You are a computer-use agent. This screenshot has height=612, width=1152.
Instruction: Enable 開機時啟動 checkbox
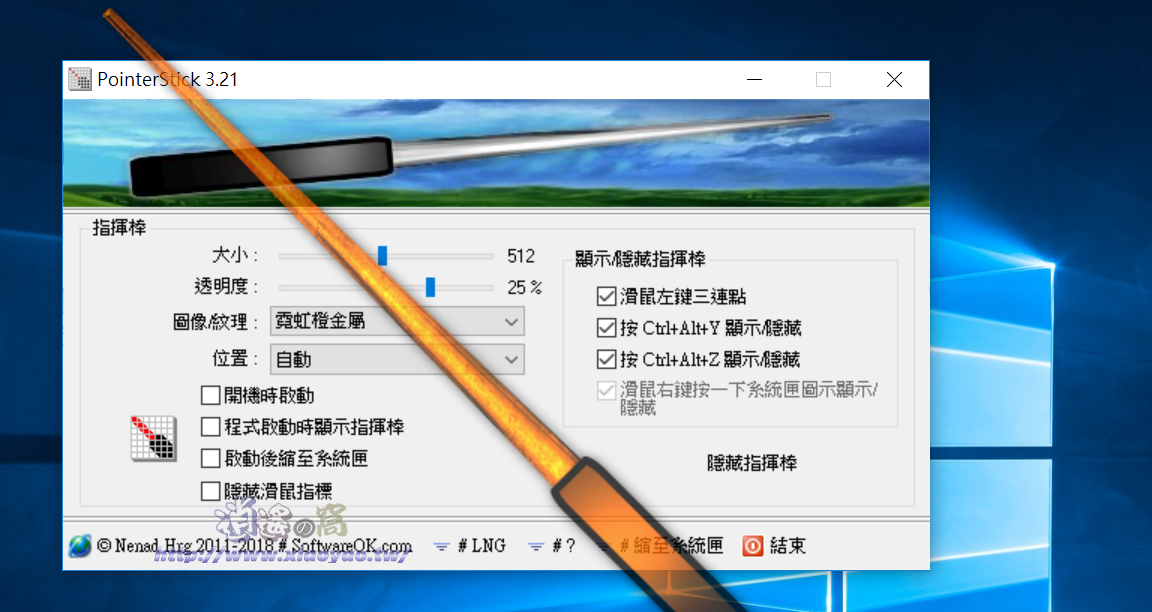[x=211, y=395]
